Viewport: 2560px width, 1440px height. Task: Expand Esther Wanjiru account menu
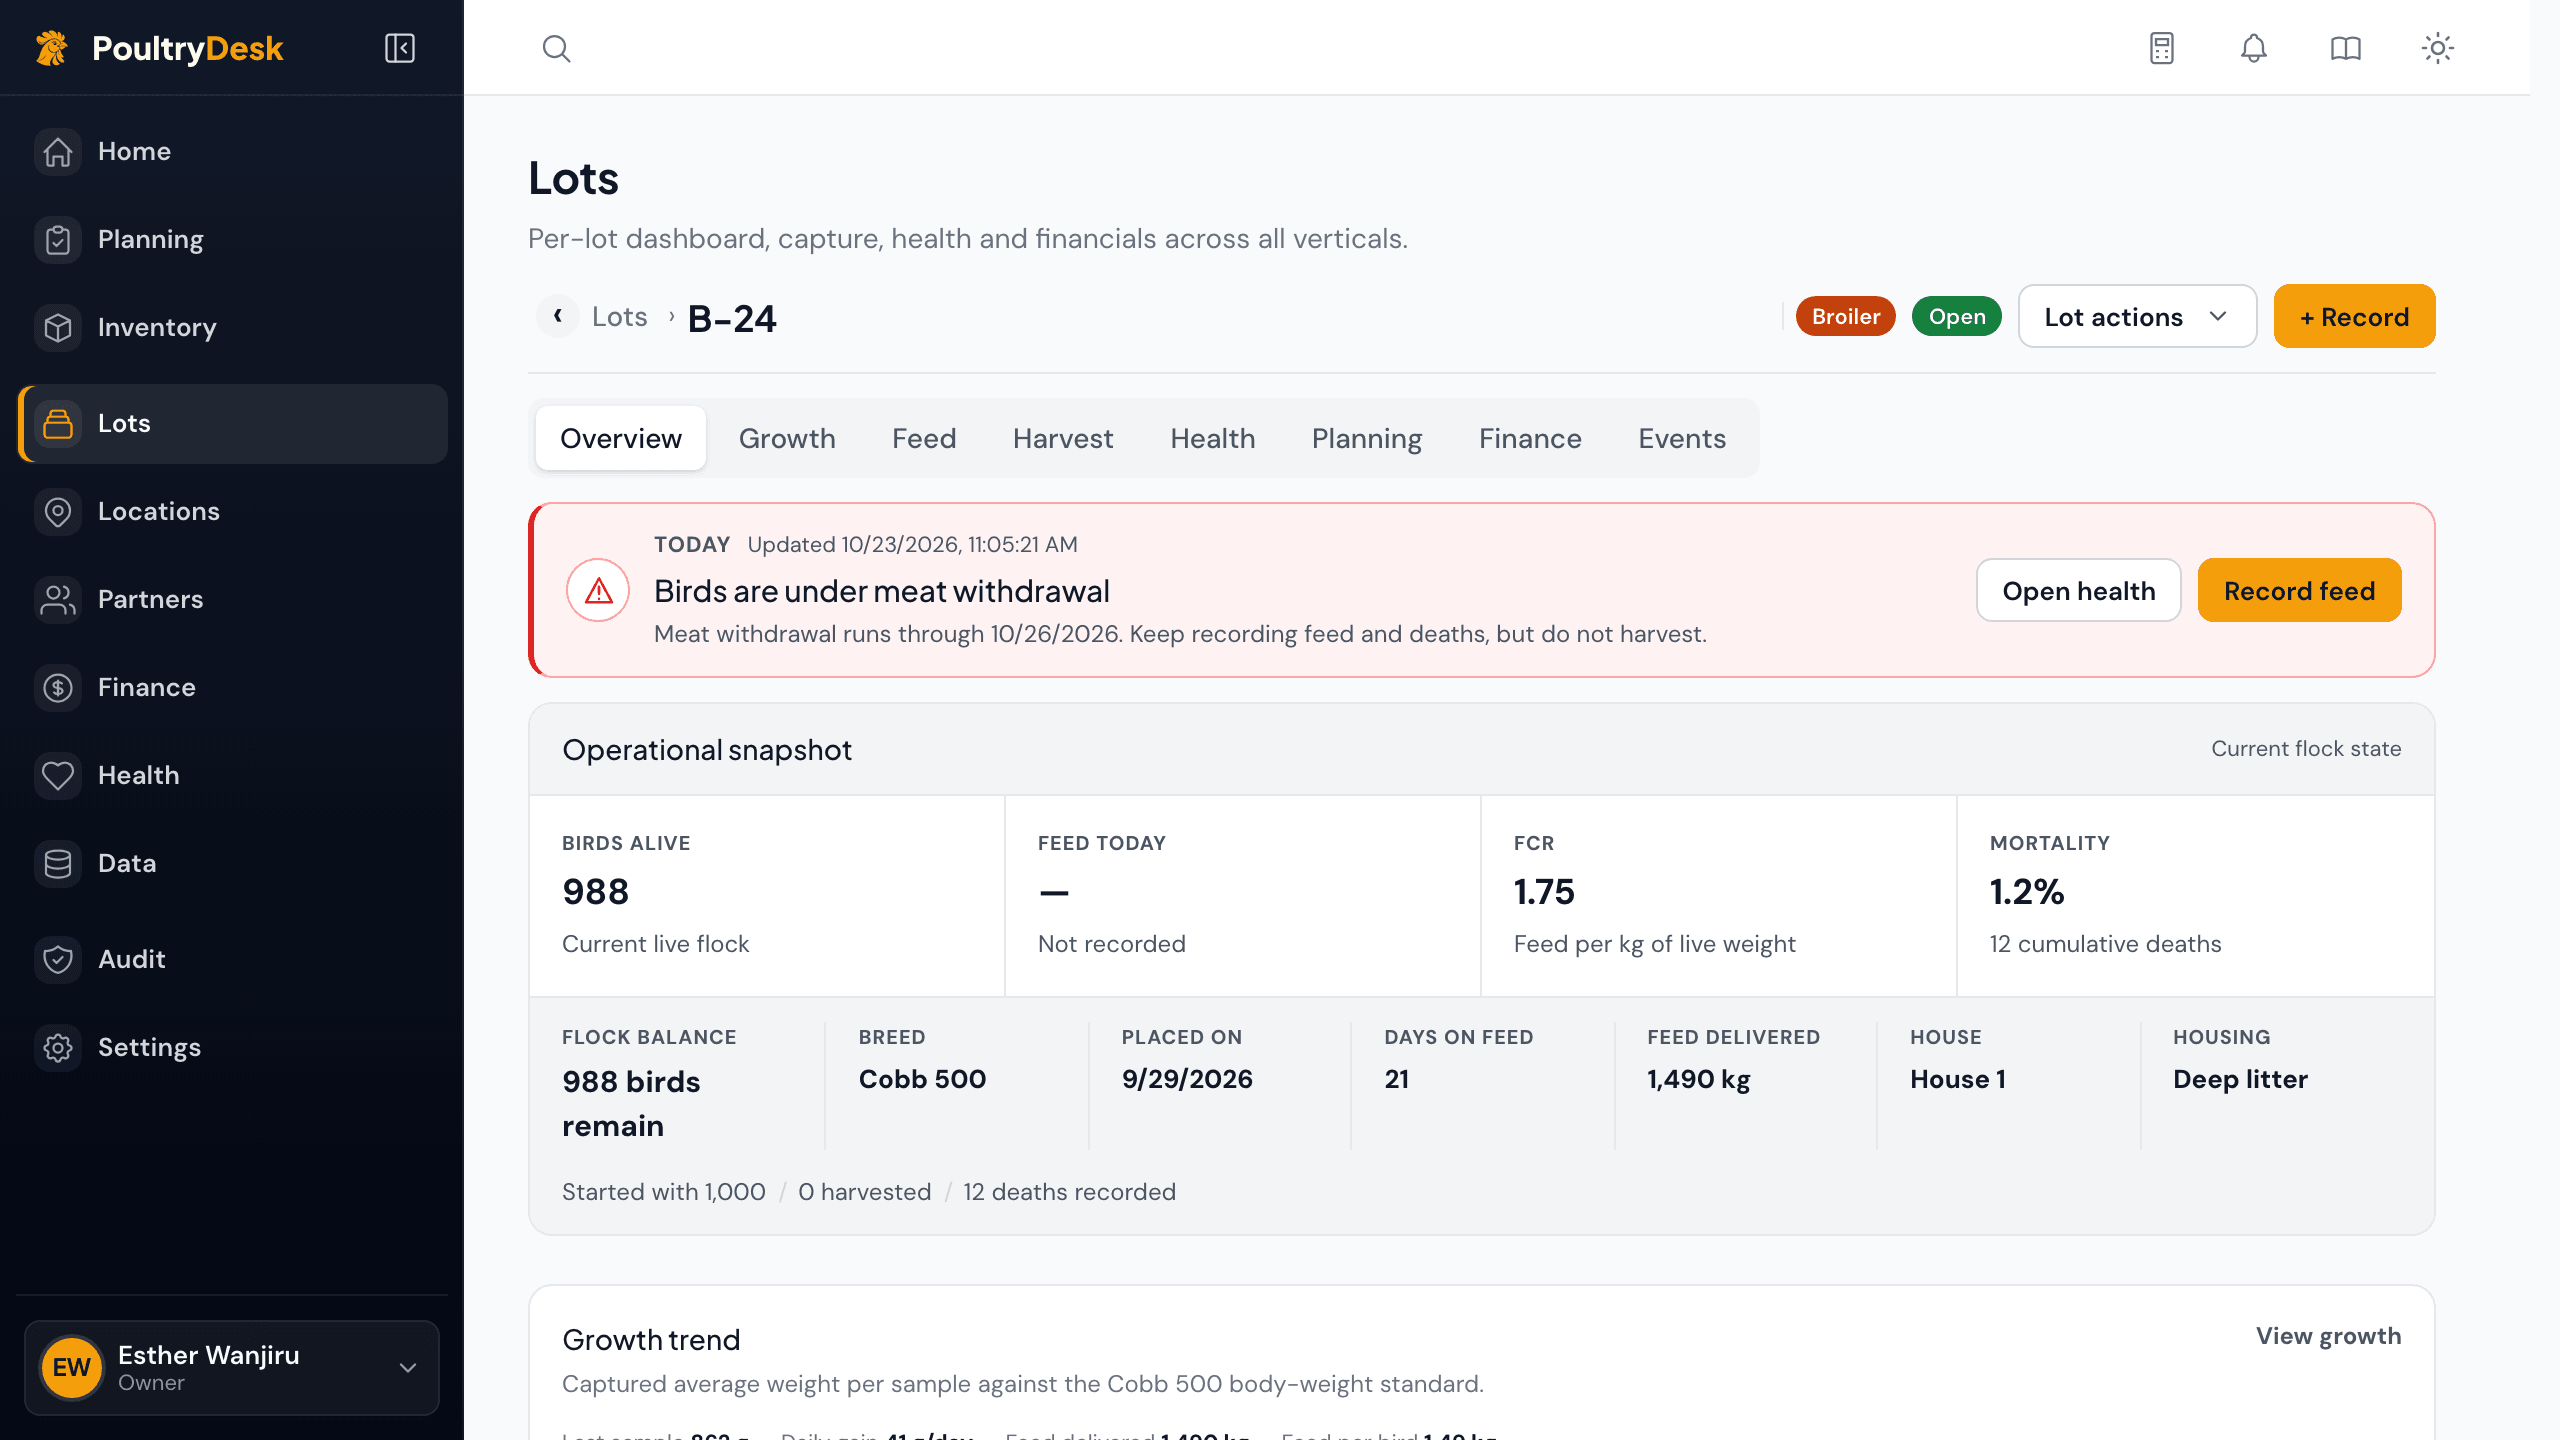(232, 1367)
